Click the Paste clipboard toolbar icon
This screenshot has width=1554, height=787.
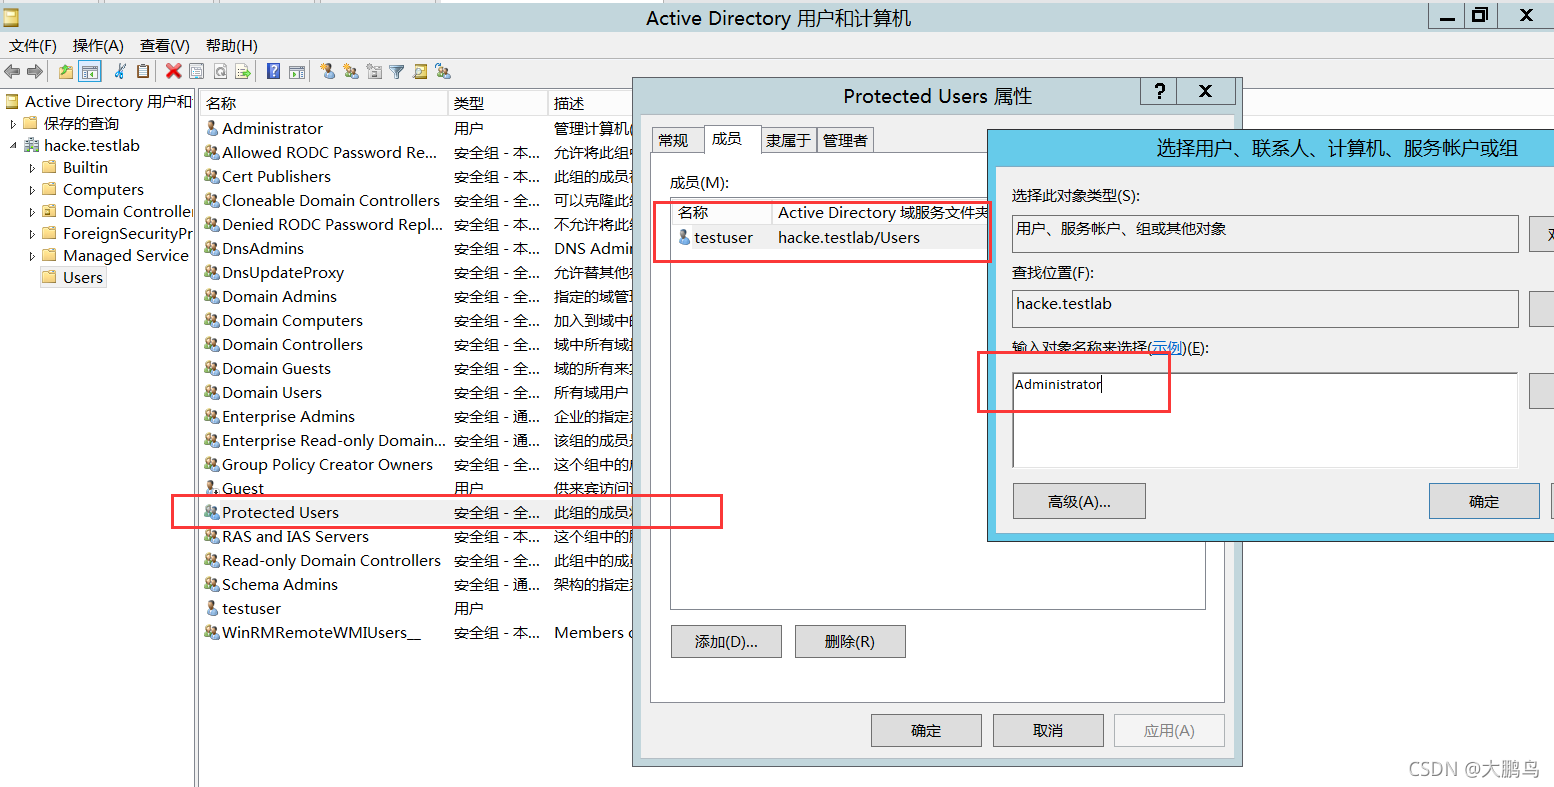(143, 71)
